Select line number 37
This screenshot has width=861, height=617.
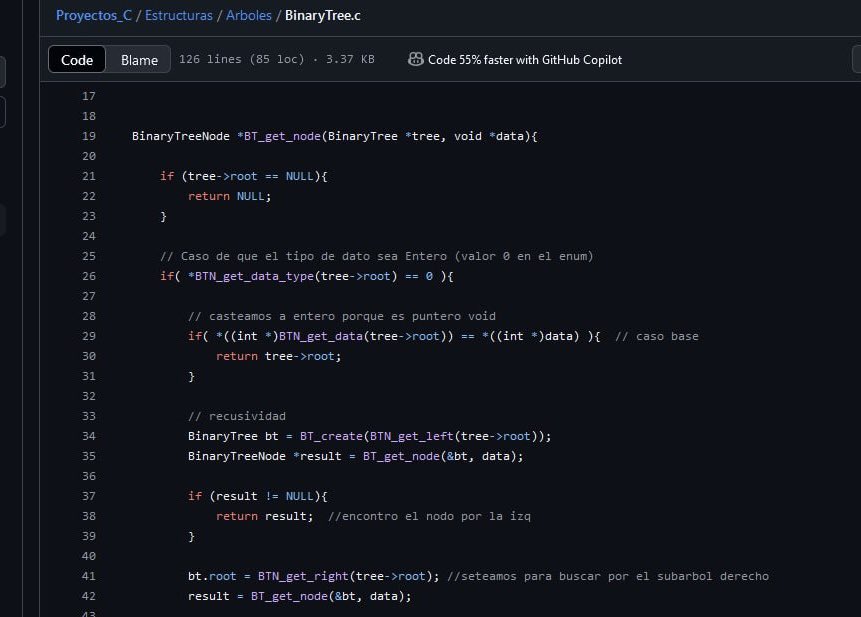pyautogui.click(x=89, y=496)
